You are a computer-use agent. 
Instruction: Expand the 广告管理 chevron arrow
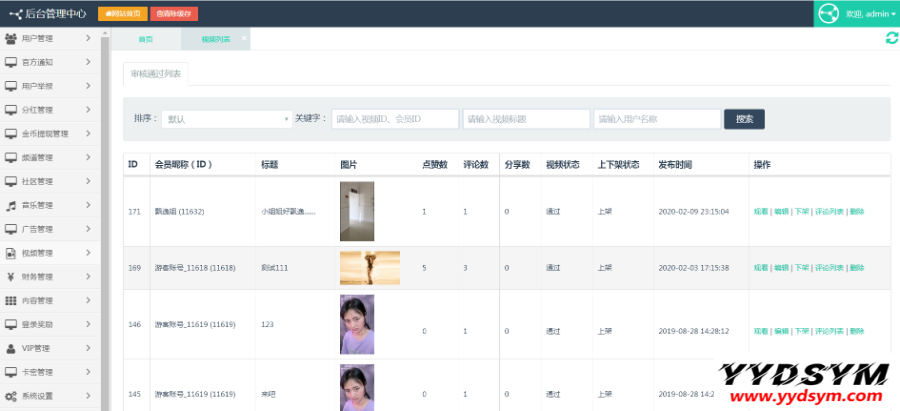(89, 229)
